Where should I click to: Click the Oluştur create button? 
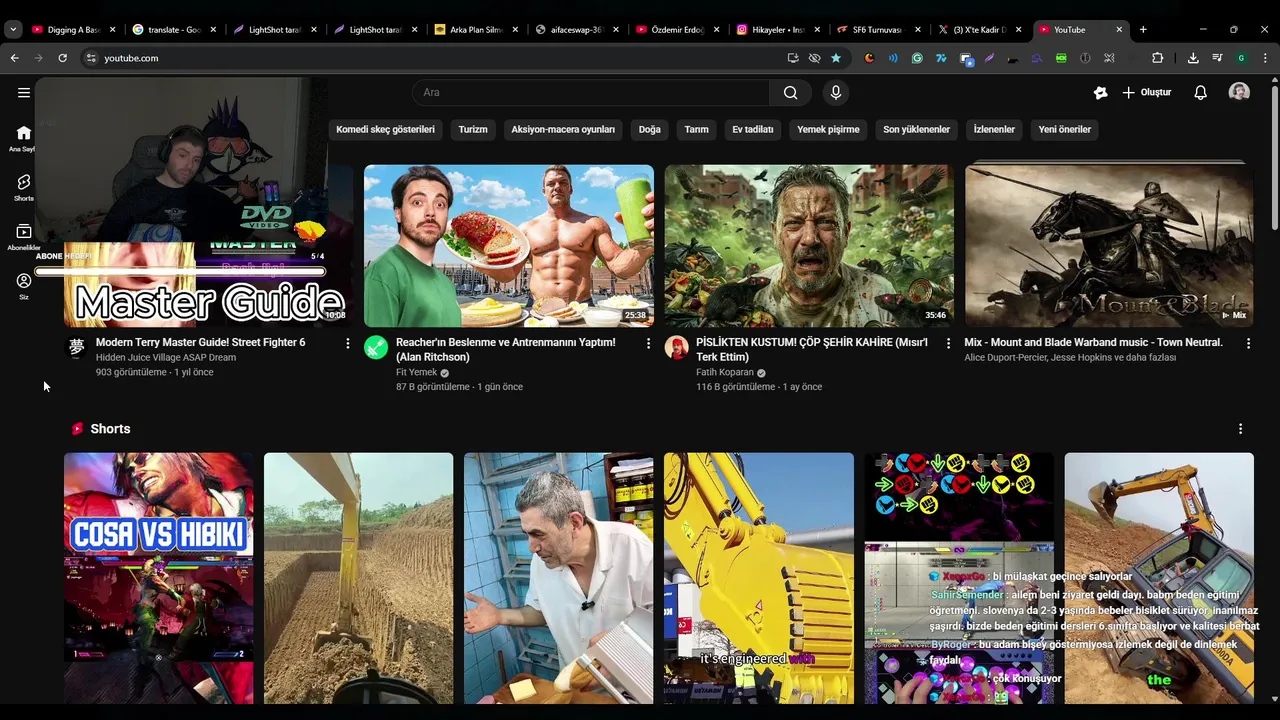tap(1146, 93)
